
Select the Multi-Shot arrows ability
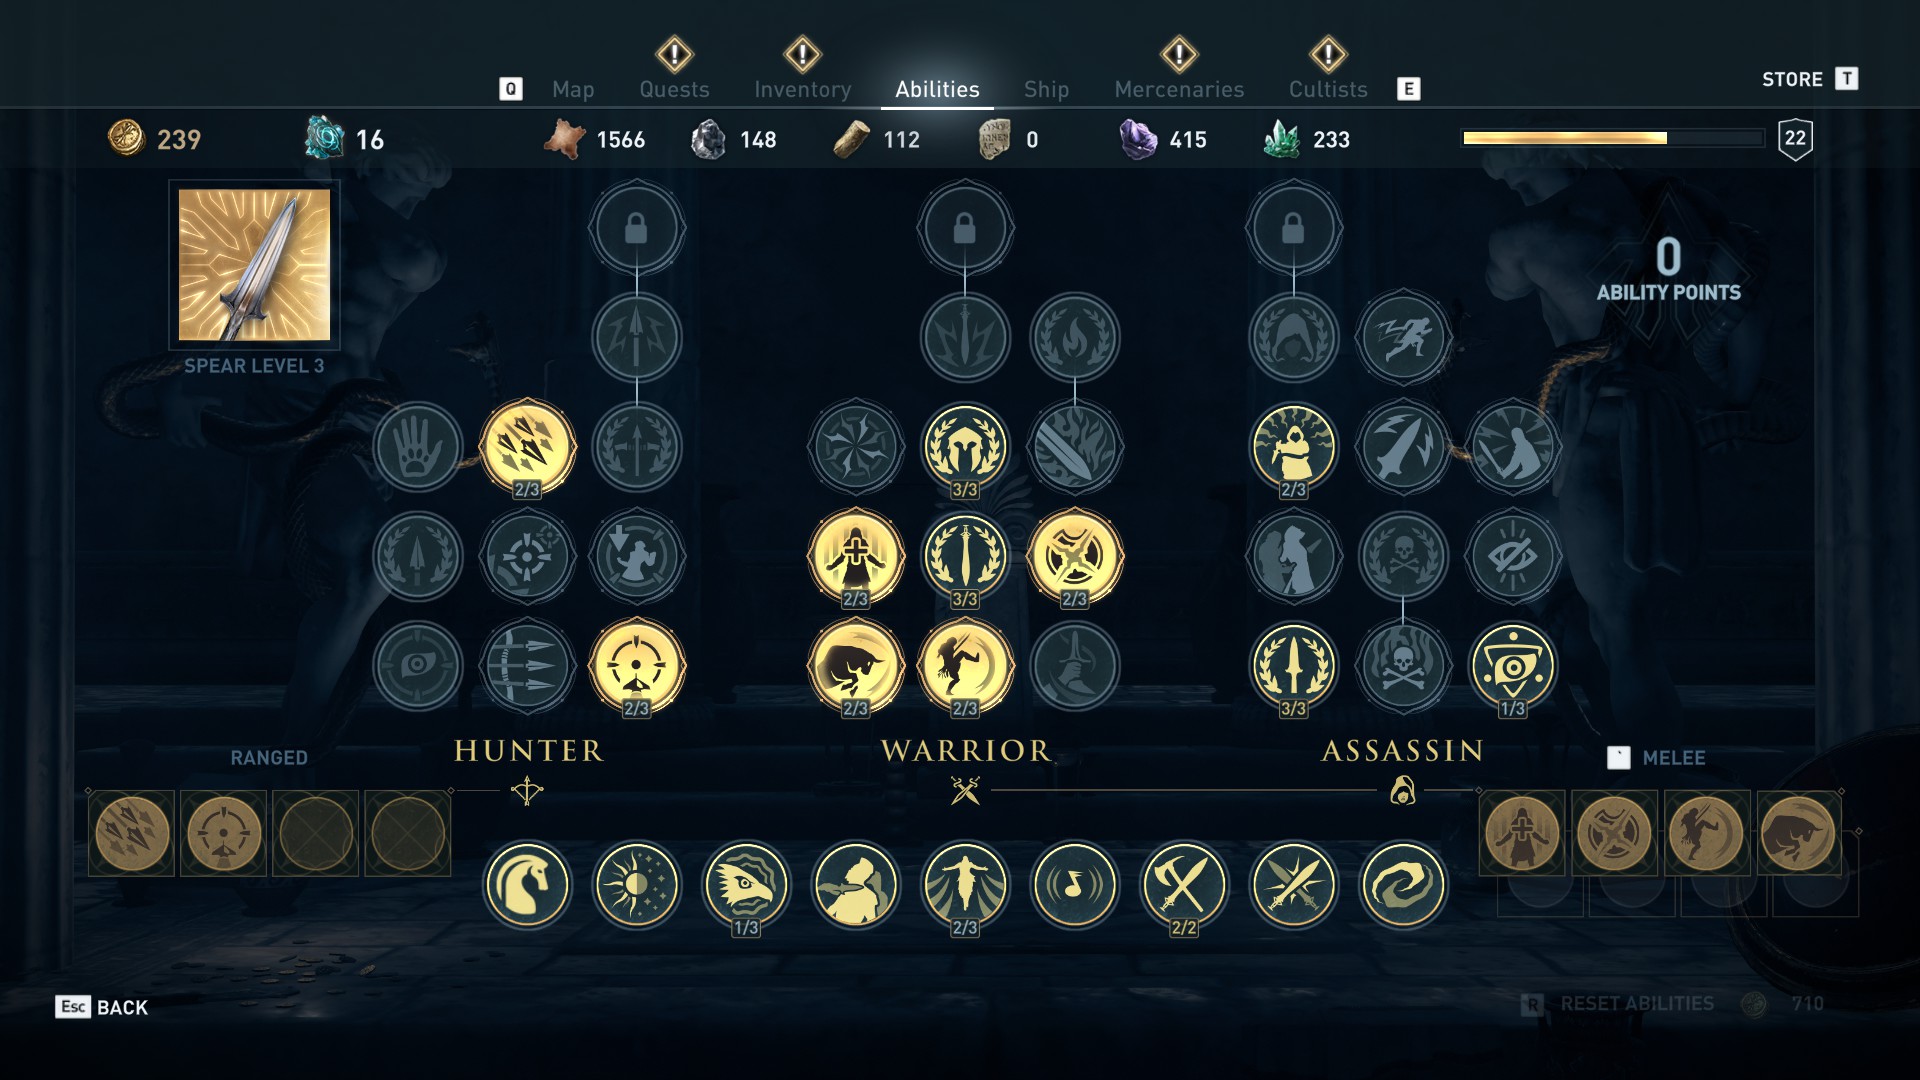[x=527, y=447]
